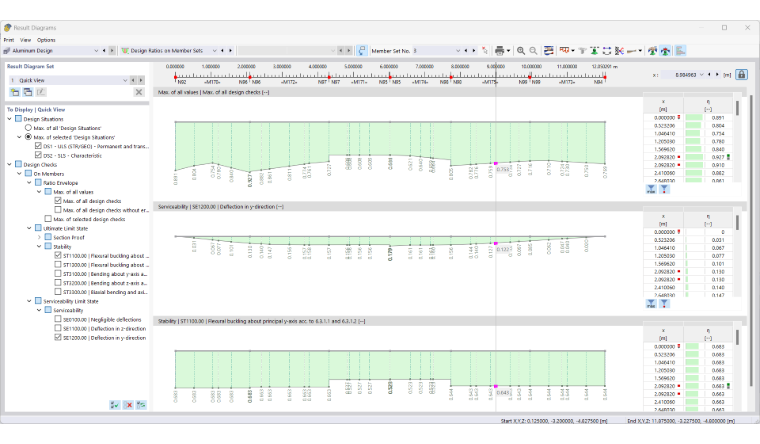This screenshot has width=760, height=444.
Task: Collapse the Design Situations tree node
Action: (x=9, y=119)
